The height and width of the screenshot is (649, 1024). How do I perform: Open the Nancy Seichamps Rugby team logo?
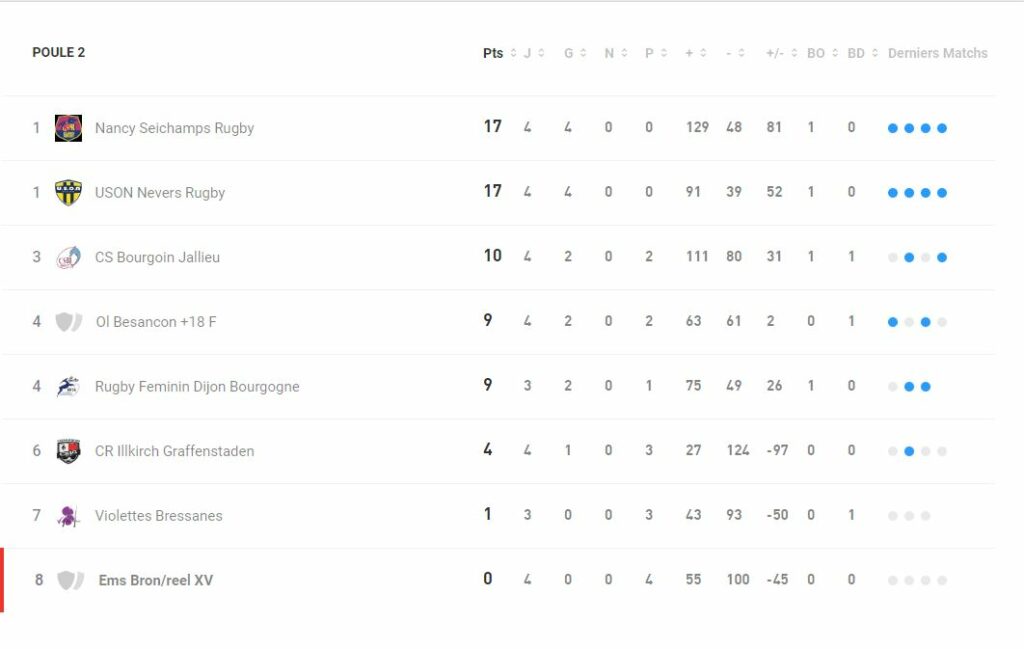click(69, 128)
